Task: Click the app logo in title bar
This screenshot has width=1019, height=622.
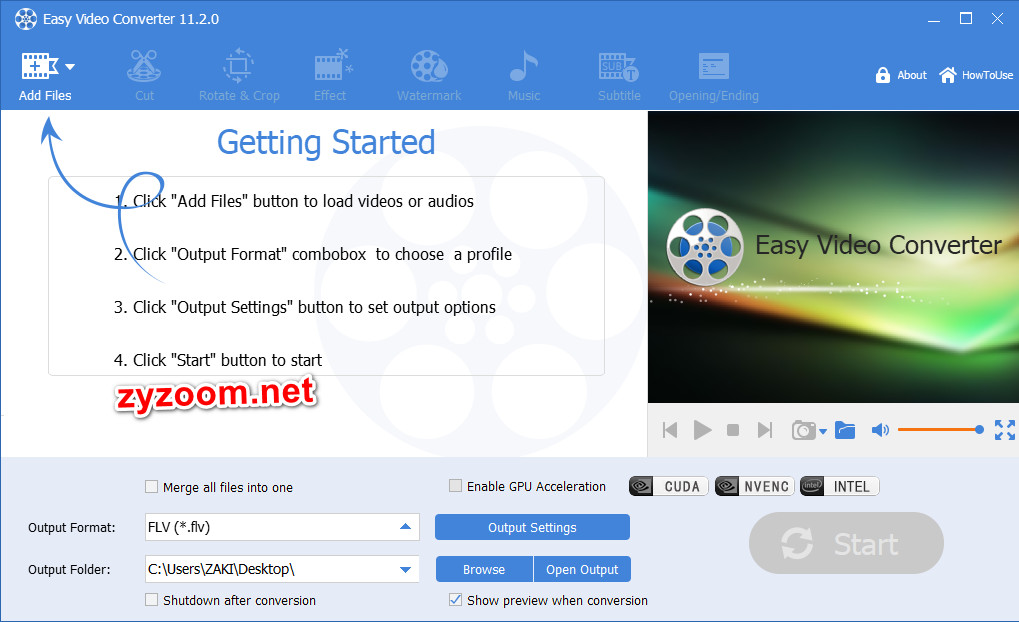Action: 26,19
